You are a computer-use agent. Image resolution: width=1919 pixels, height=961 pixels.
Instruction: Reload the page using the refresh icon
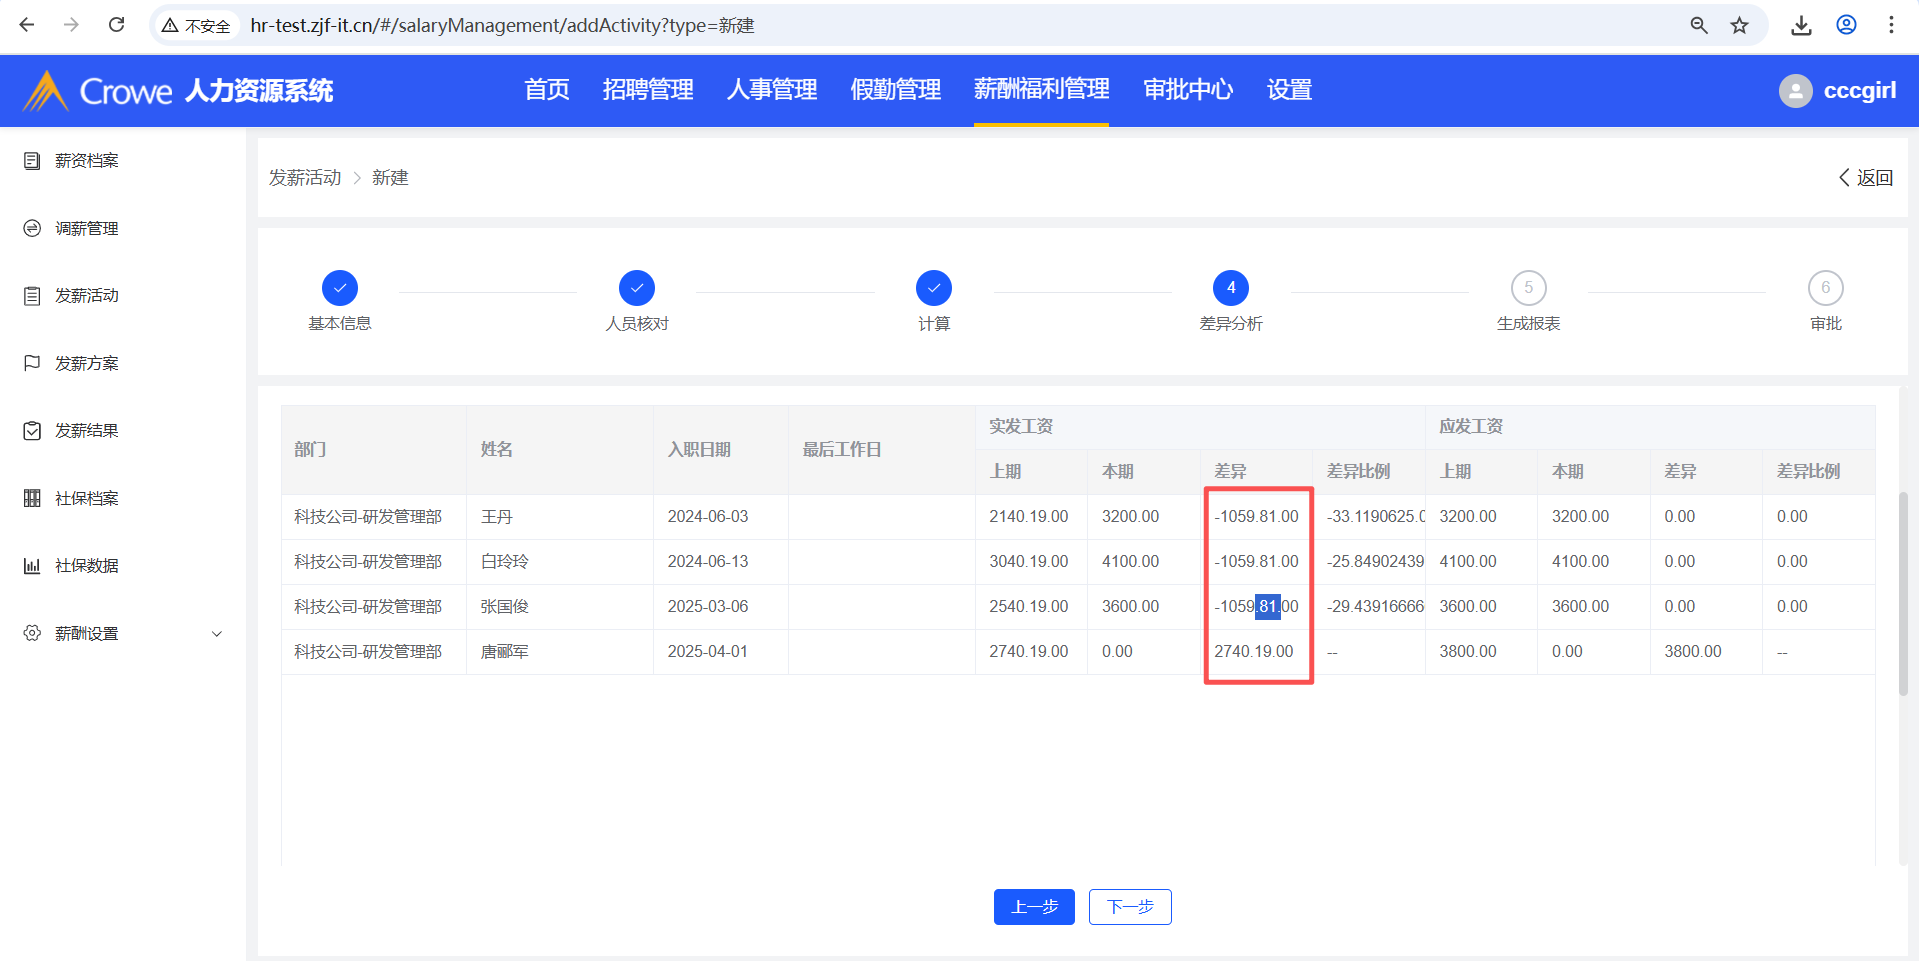[x=117, y=25]
